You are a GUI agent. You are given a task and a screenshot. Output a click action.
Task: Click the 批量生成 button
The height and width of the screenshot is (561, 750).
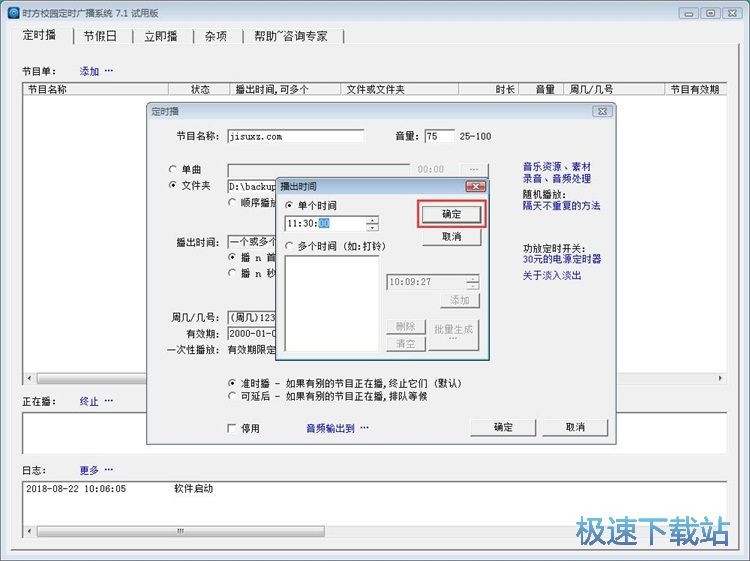(x=453, y=334)
